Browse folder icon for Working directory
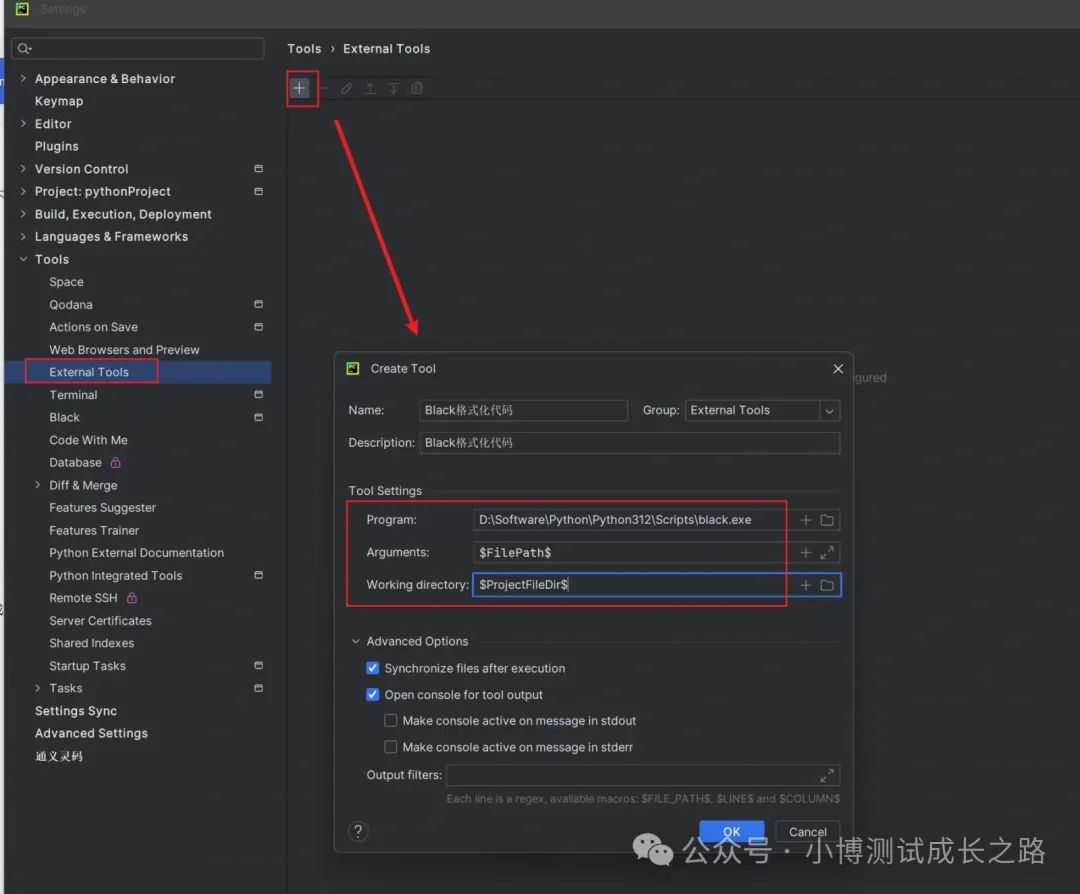 pos(827,585)
